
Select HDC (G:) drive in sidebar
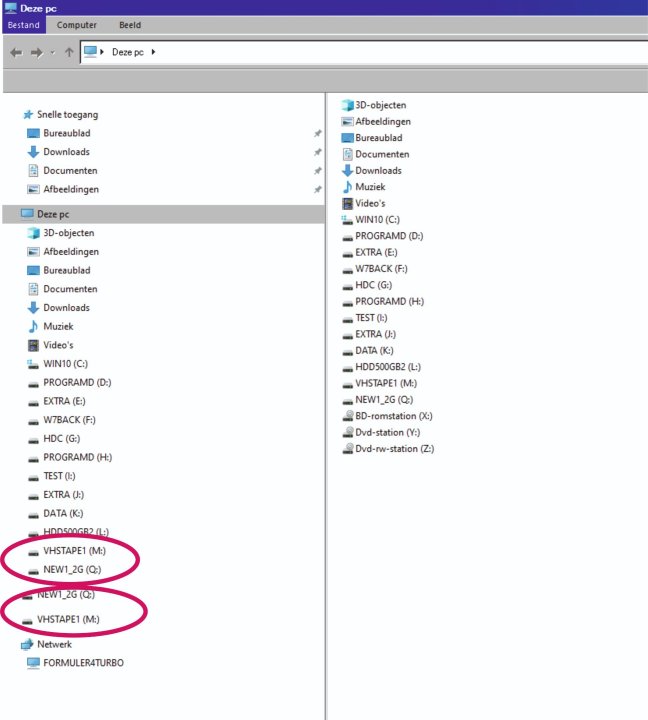pos(62,439)
